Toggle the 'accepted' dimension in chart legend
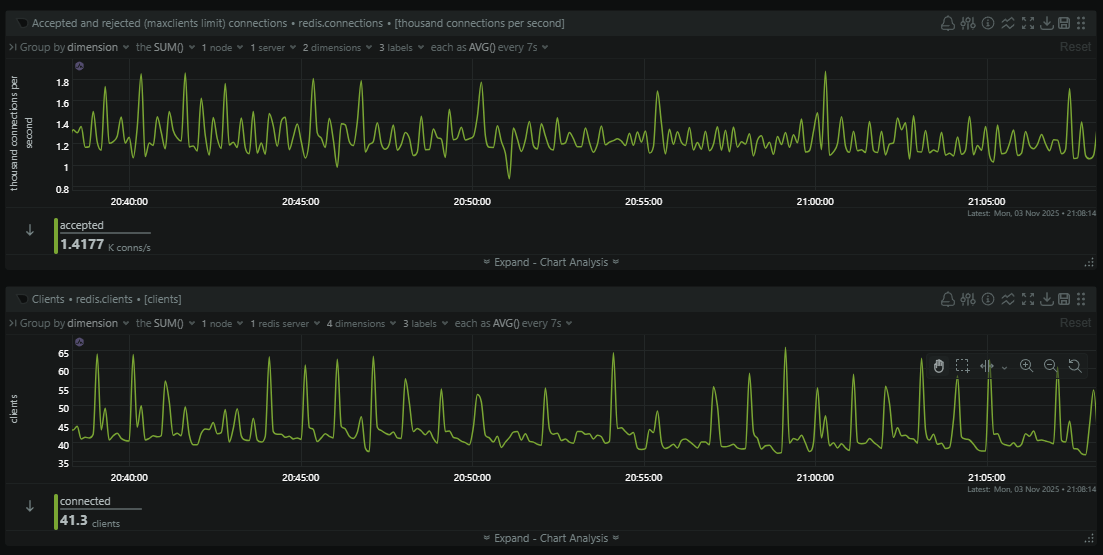1103x555 pixels. click(x=82, y=226)
